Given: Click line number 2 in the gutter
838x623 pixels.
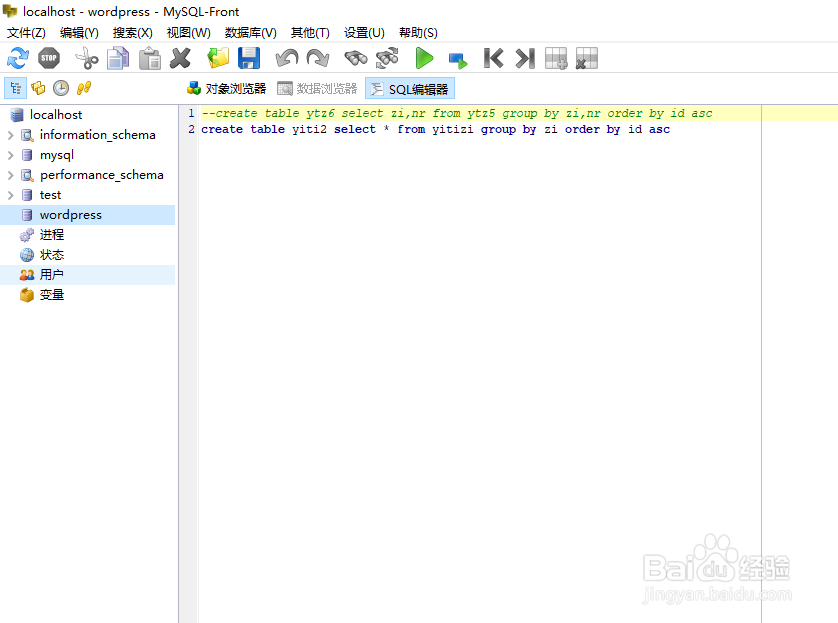Looking at the screenshot, I should click(x=191, y=129).
